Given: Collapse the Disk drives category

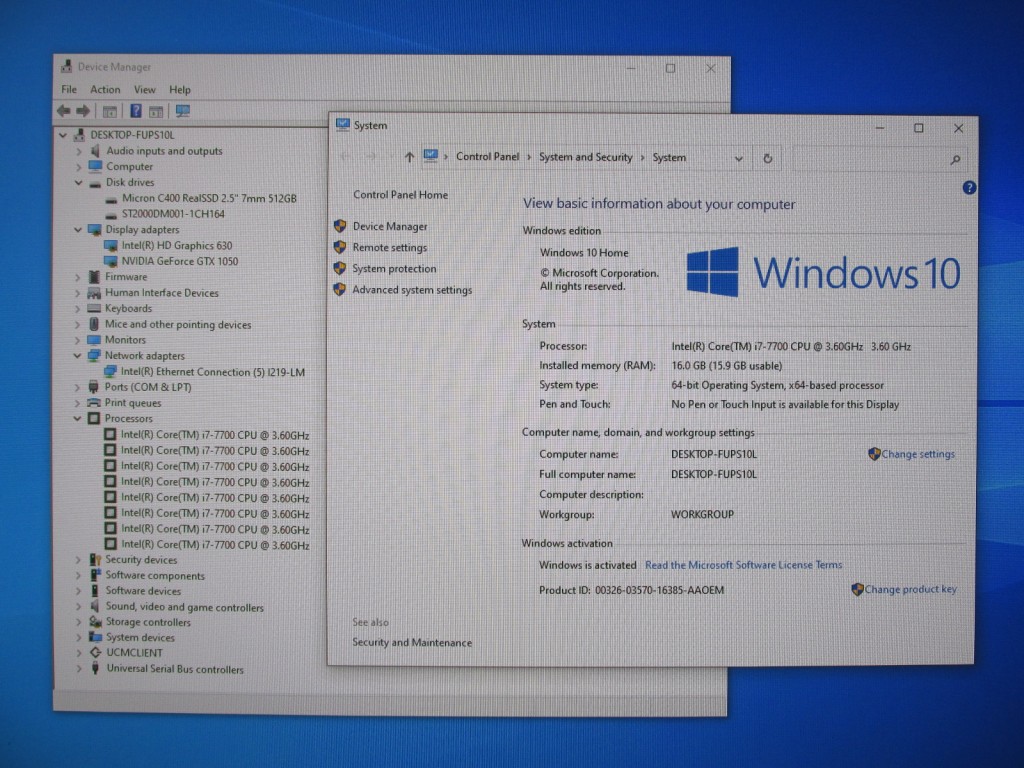Looking at the screenshot, I should tap(78, 183).
